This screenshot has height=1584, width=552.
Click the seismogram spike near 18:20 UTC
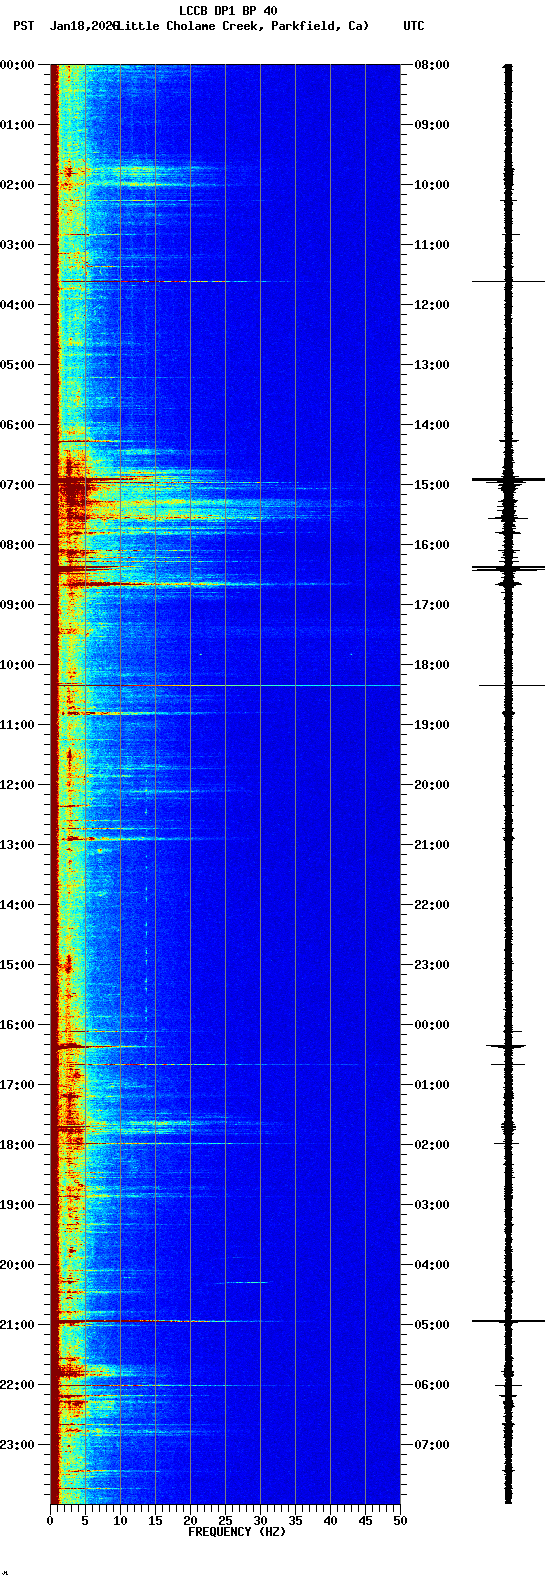(x=511, y=685)
